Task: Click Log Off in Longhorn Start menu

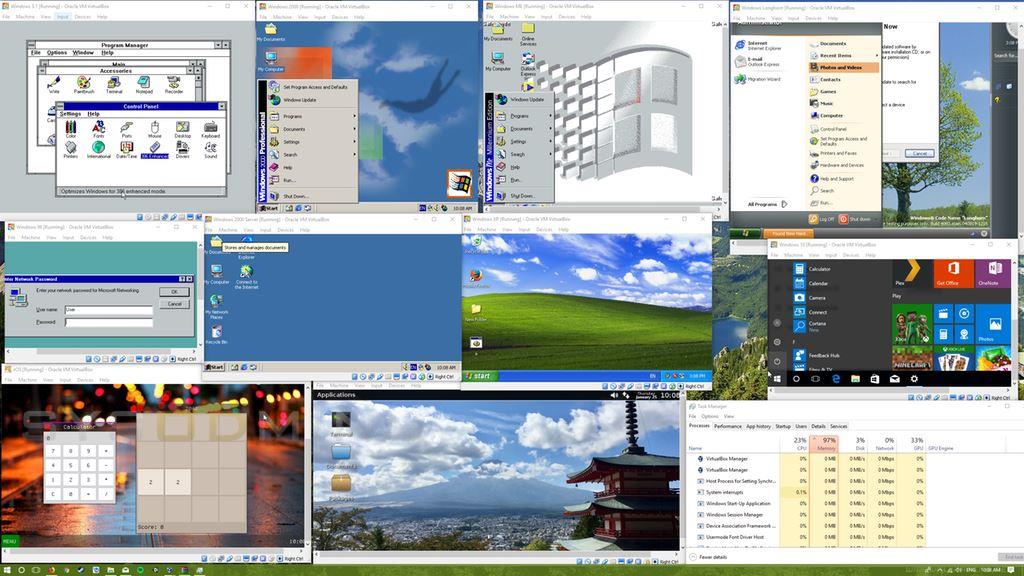Action: pyautogui.click(x=822, y=219)
